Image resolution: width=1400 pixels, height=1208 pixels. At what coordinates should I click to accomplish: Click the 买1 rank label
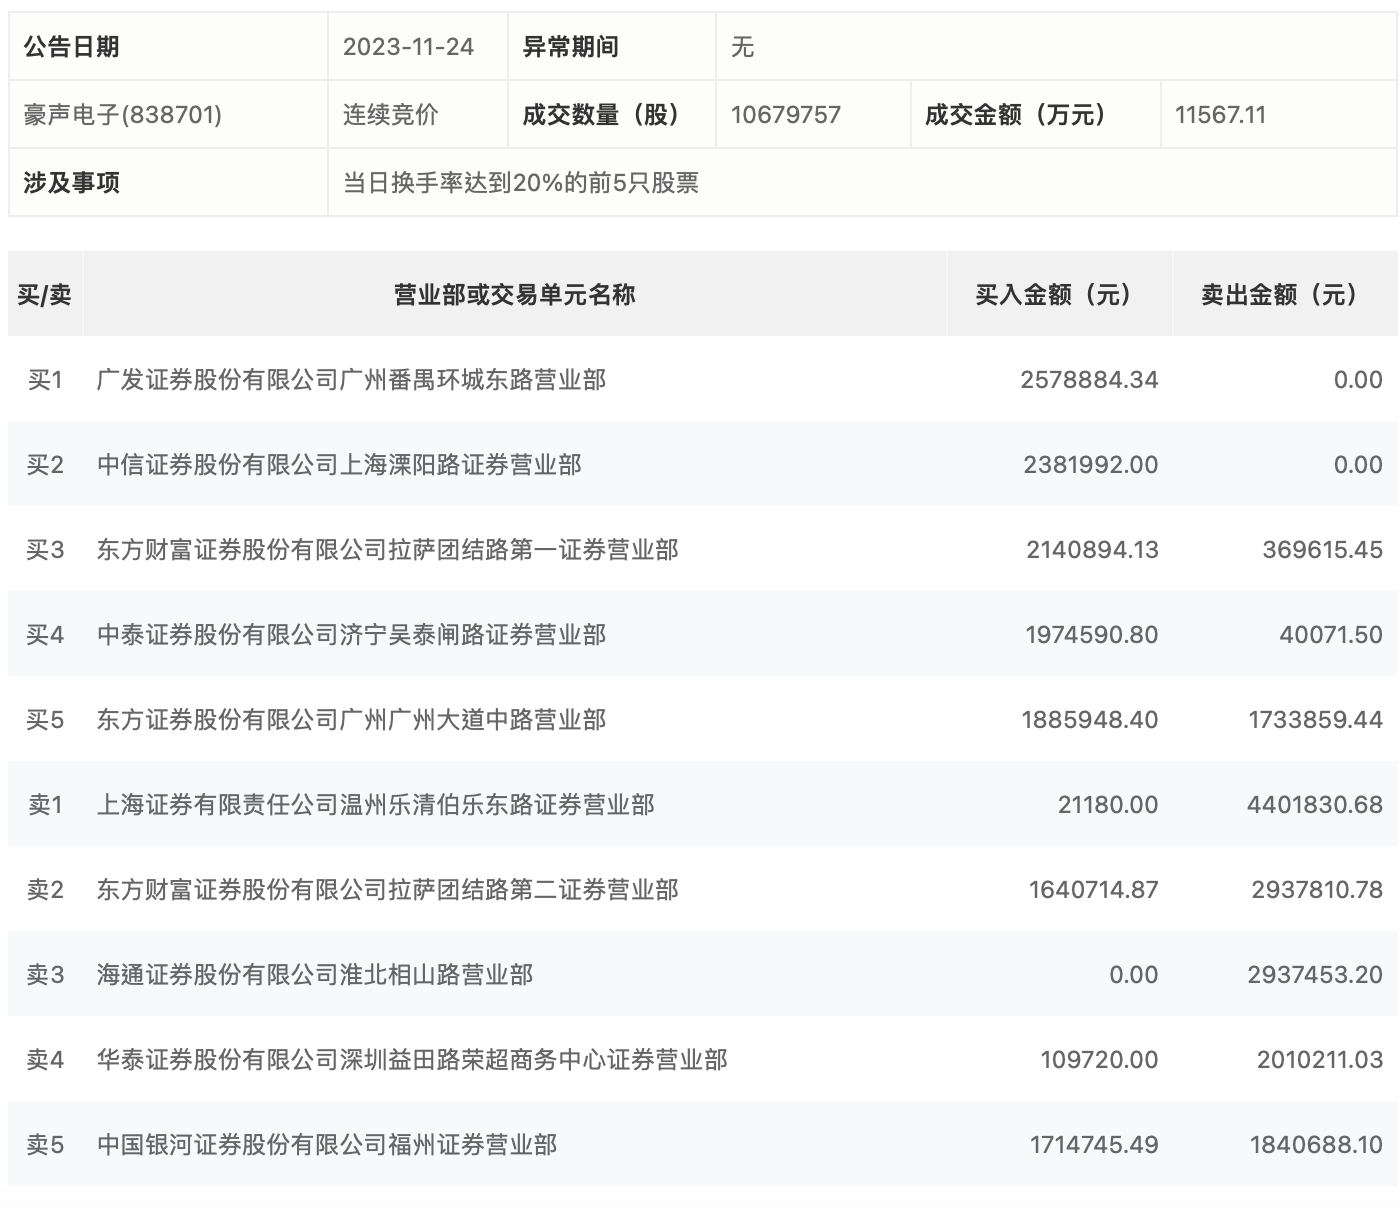[45, 380]
